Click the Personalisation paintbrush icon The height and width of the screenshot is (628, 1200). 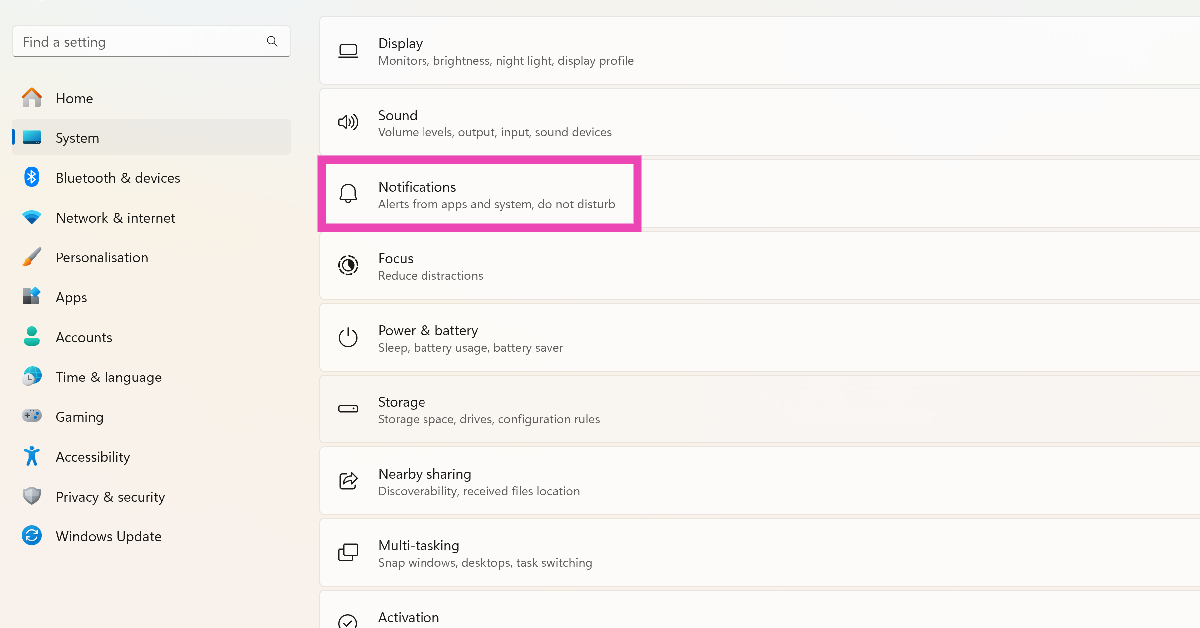pos(32,257)
